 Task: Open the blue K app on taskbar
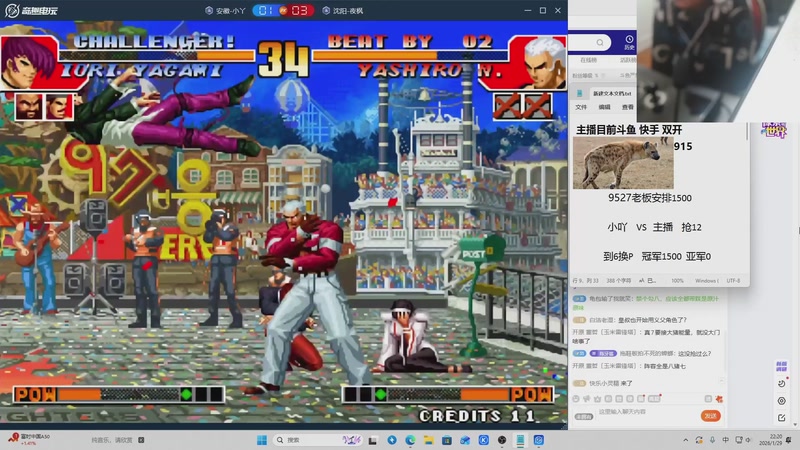click(x=484, y=440)
